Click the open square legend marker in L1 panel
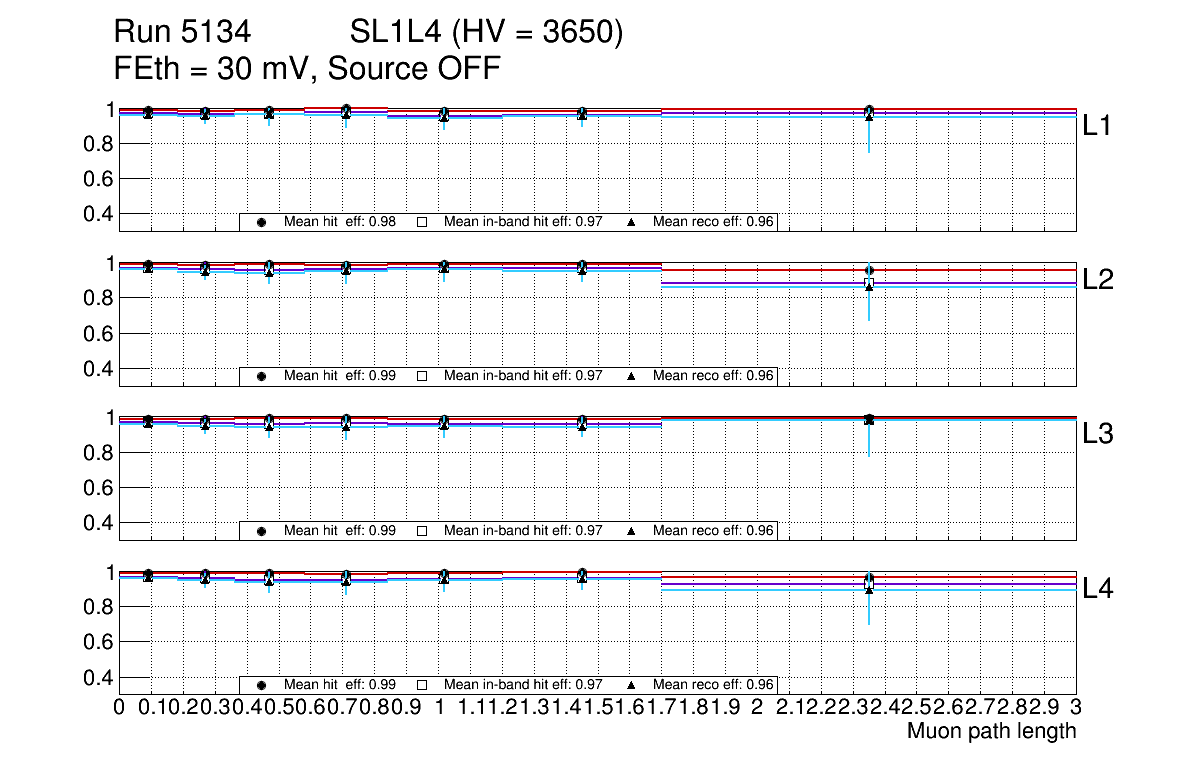This screenshot has width=1196, height=772. [x=422, y=222]
